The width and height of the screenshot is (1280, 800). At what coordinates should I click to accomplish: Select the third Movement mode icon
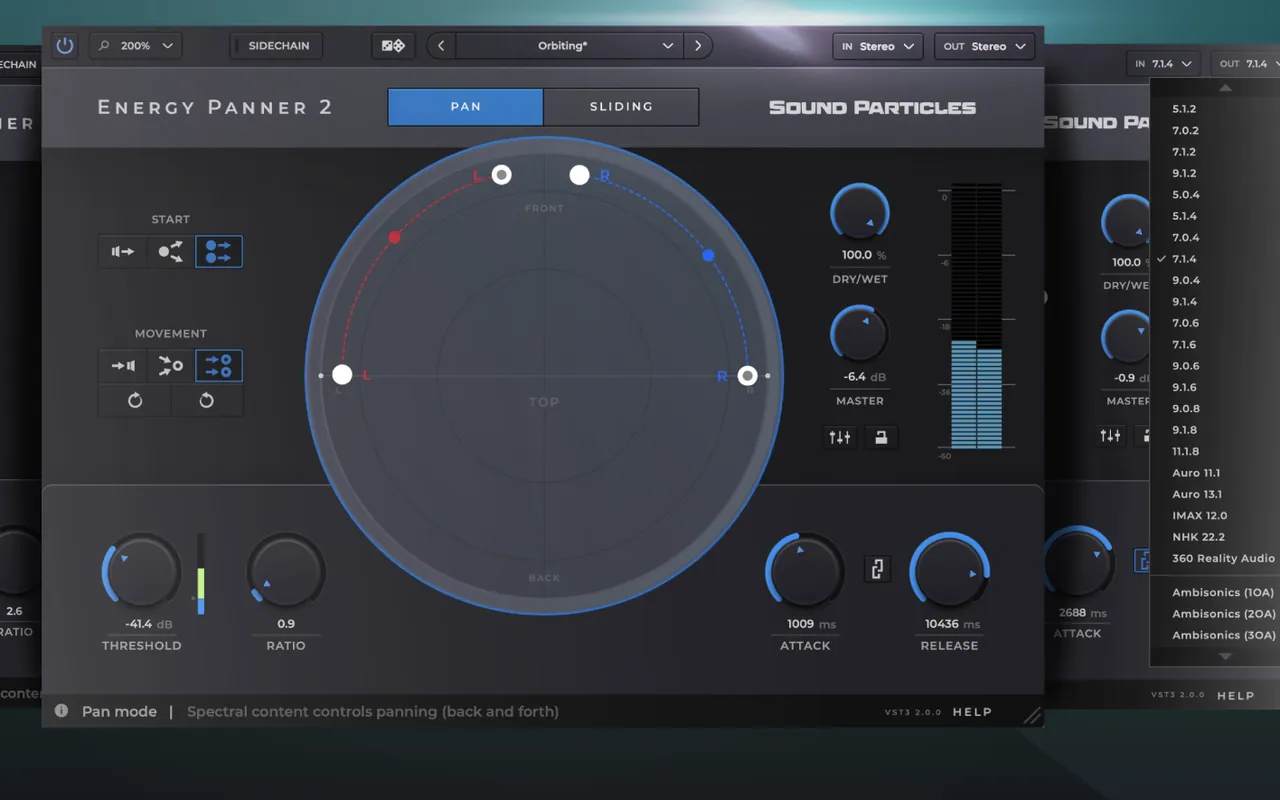(219, 366)
